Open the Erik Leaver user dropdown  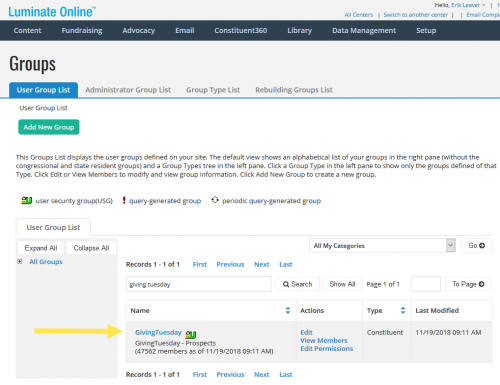[x=468, y=5]
